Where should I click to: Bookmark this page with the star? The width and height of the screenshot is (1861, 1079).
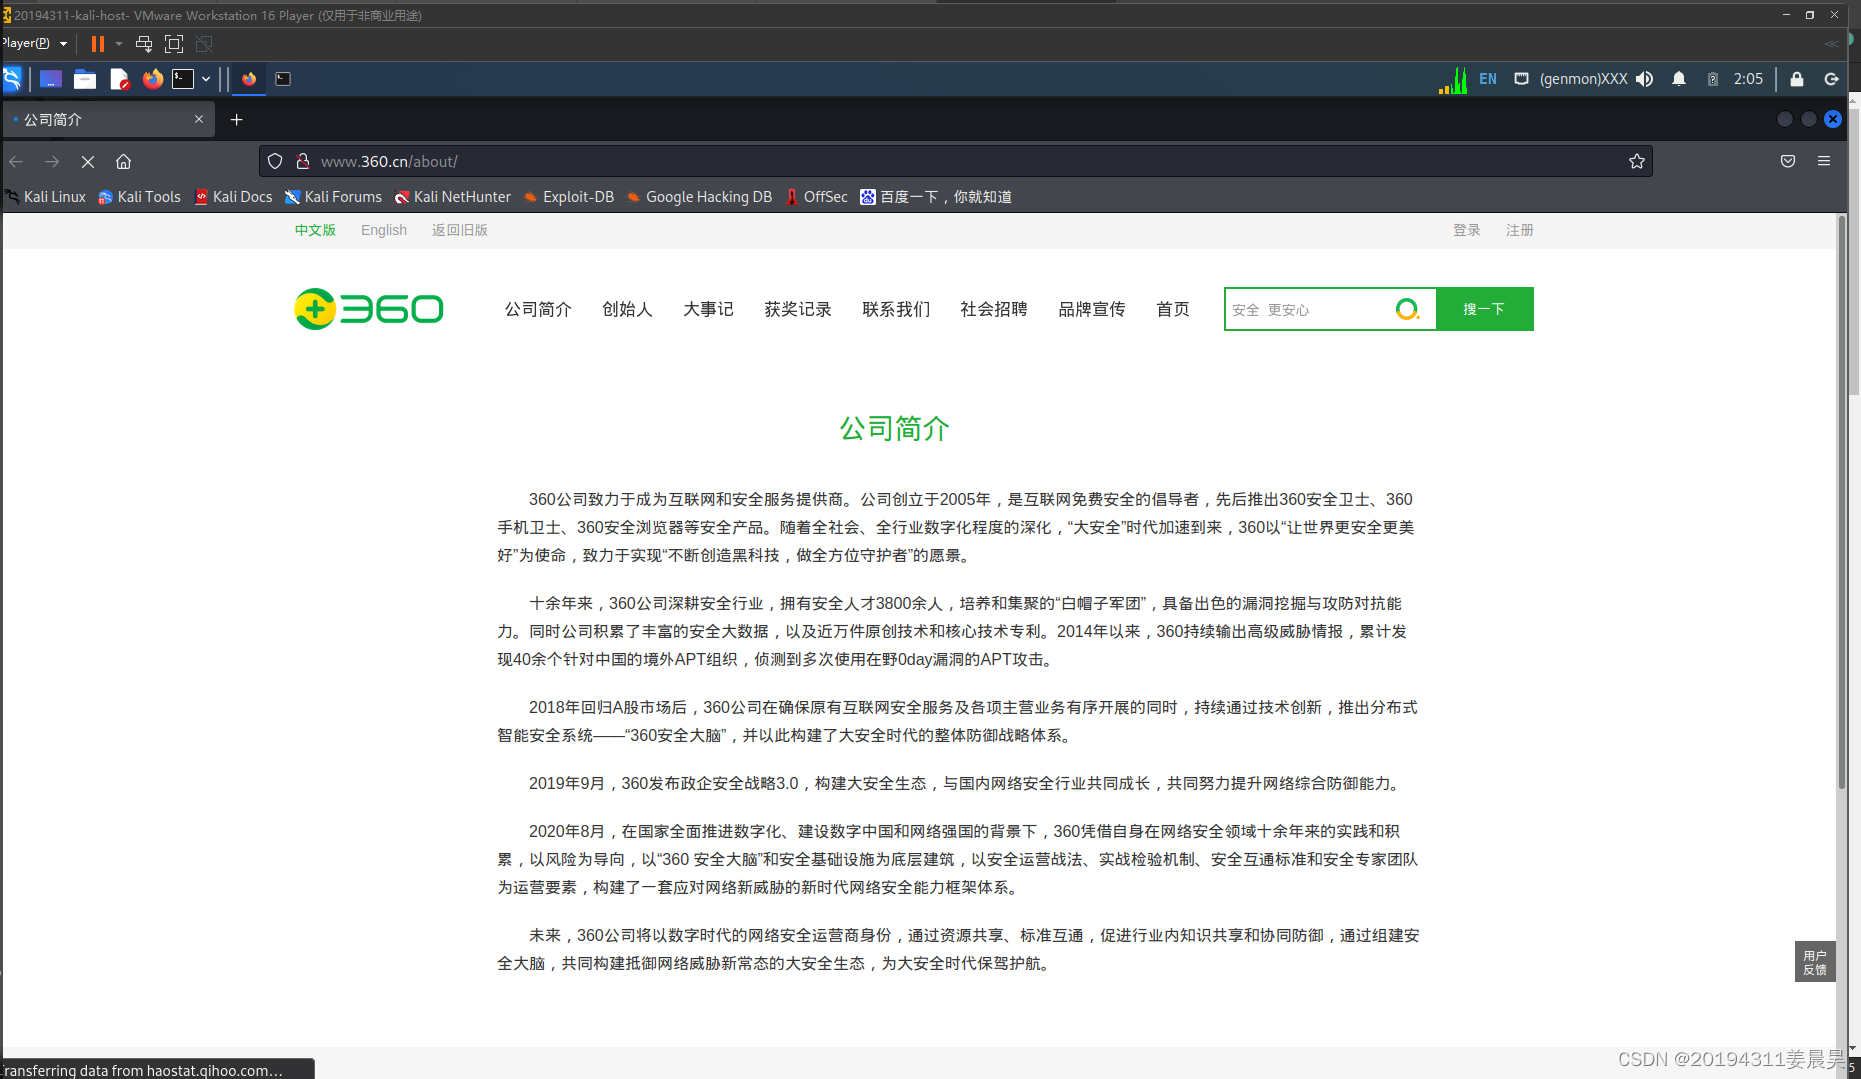tap(1637, 161)
